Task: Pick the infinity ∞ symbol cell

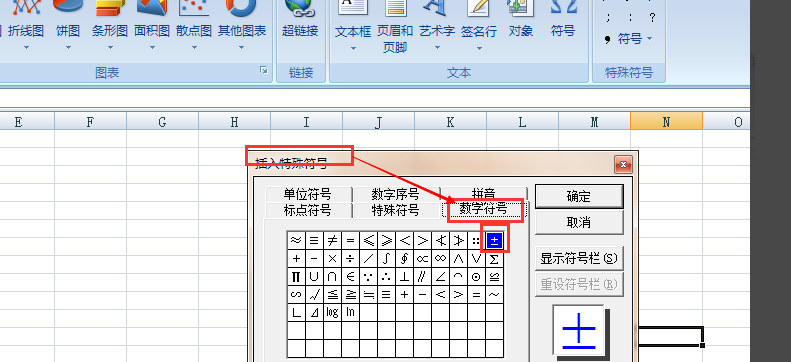Action: coord(440,259)
